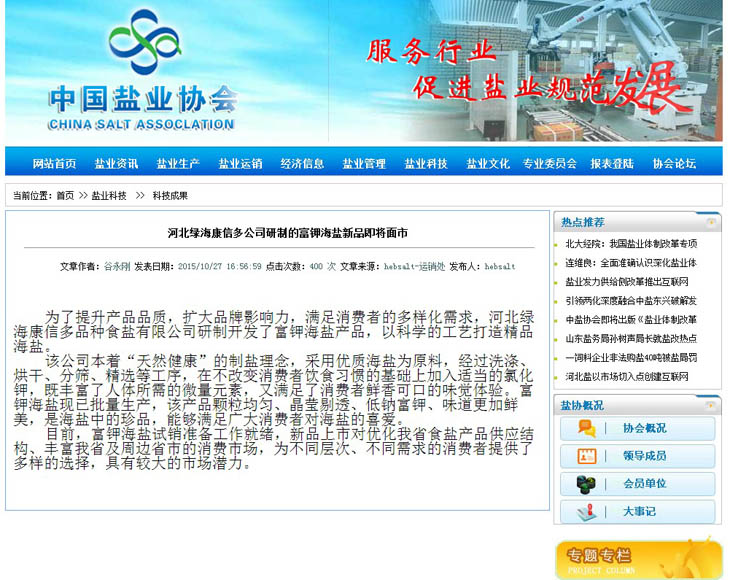The width and height of the screenshot is (730, 580).
Task: Click the 科技成果 breadcrumb link
Action: point(170,196)
